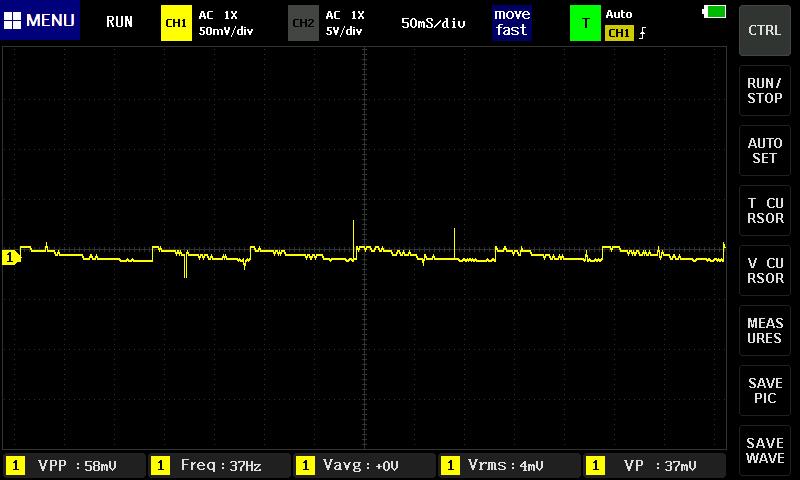The image size is (800, 480).
Task: Click channel badge beside Freq readout
Action: click(160, 465)
